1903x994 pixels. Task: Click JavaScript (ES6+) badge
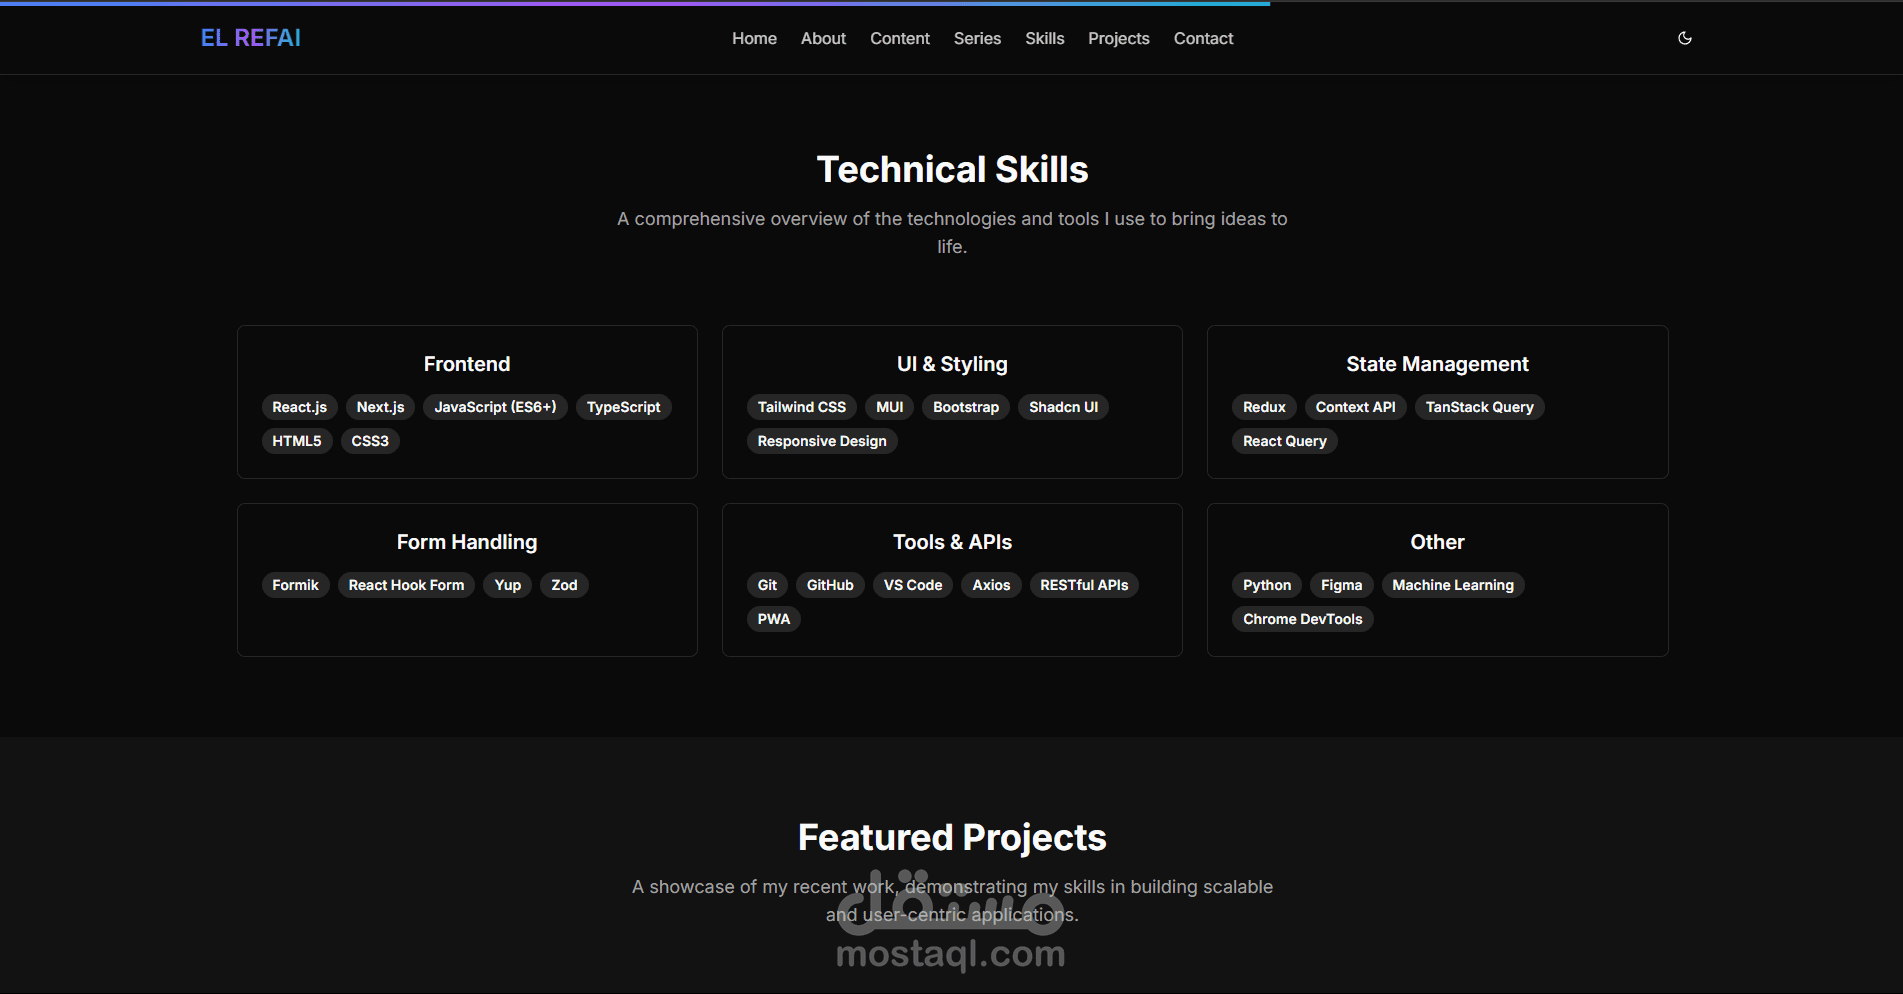(495, 407)
